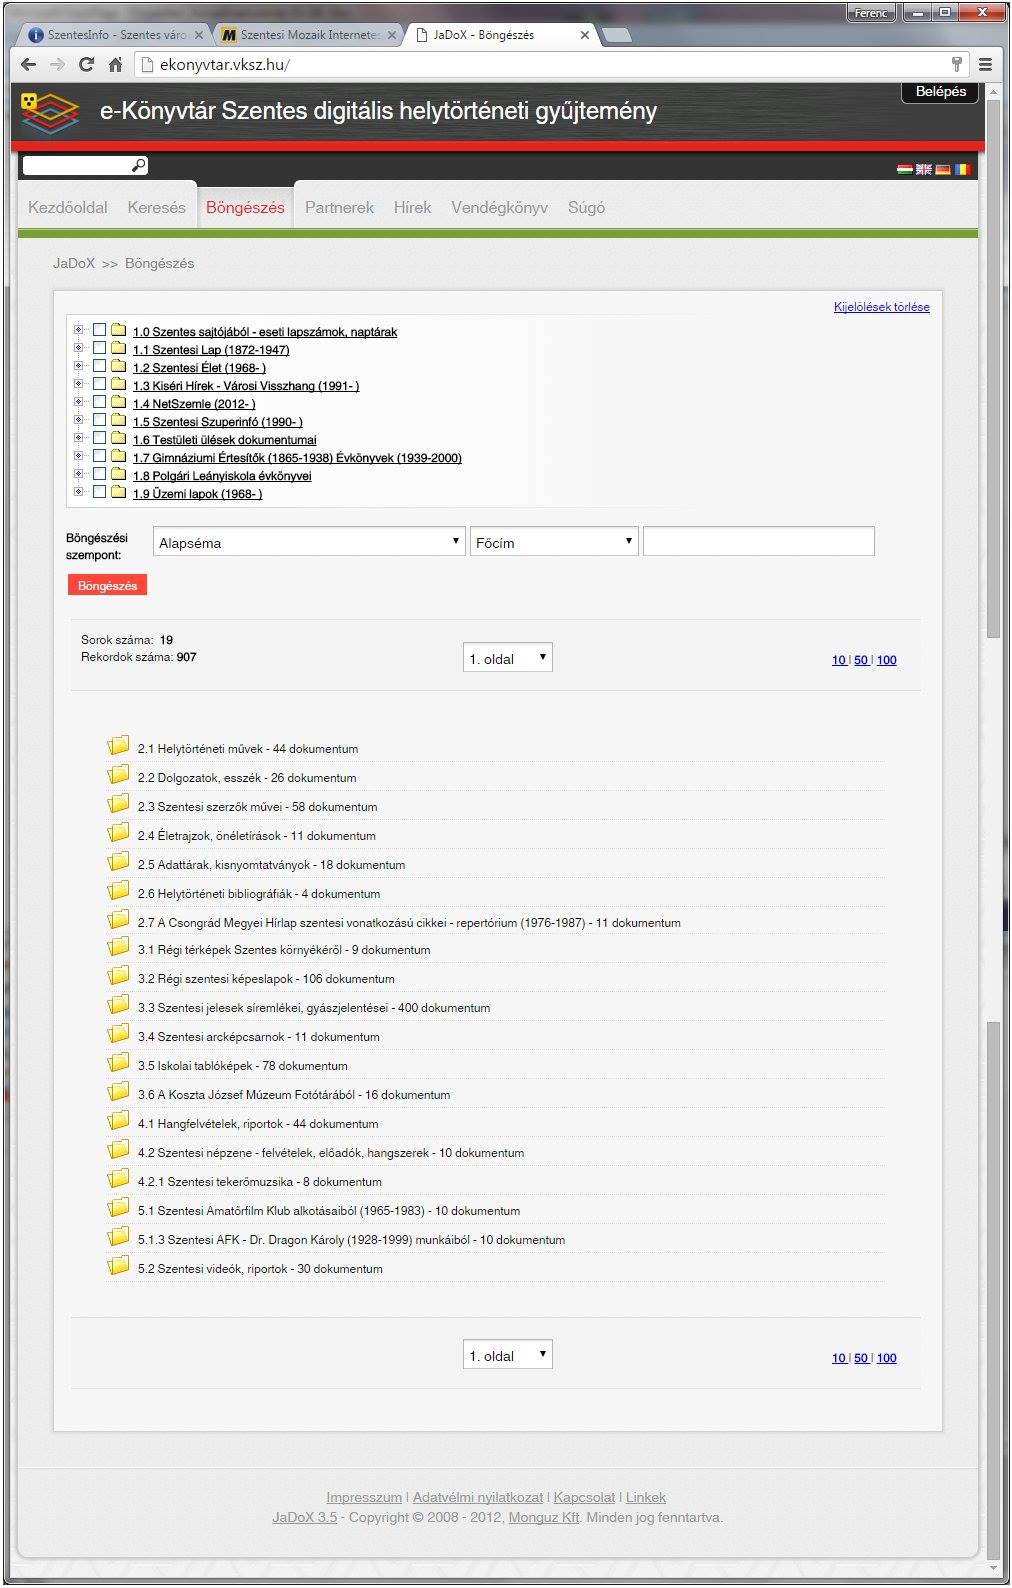The width and height of the screenshot is (1012, 1588).
Task: Open the 3.2 Régi szentesi képeslapok folder icon
Action: 119,976
